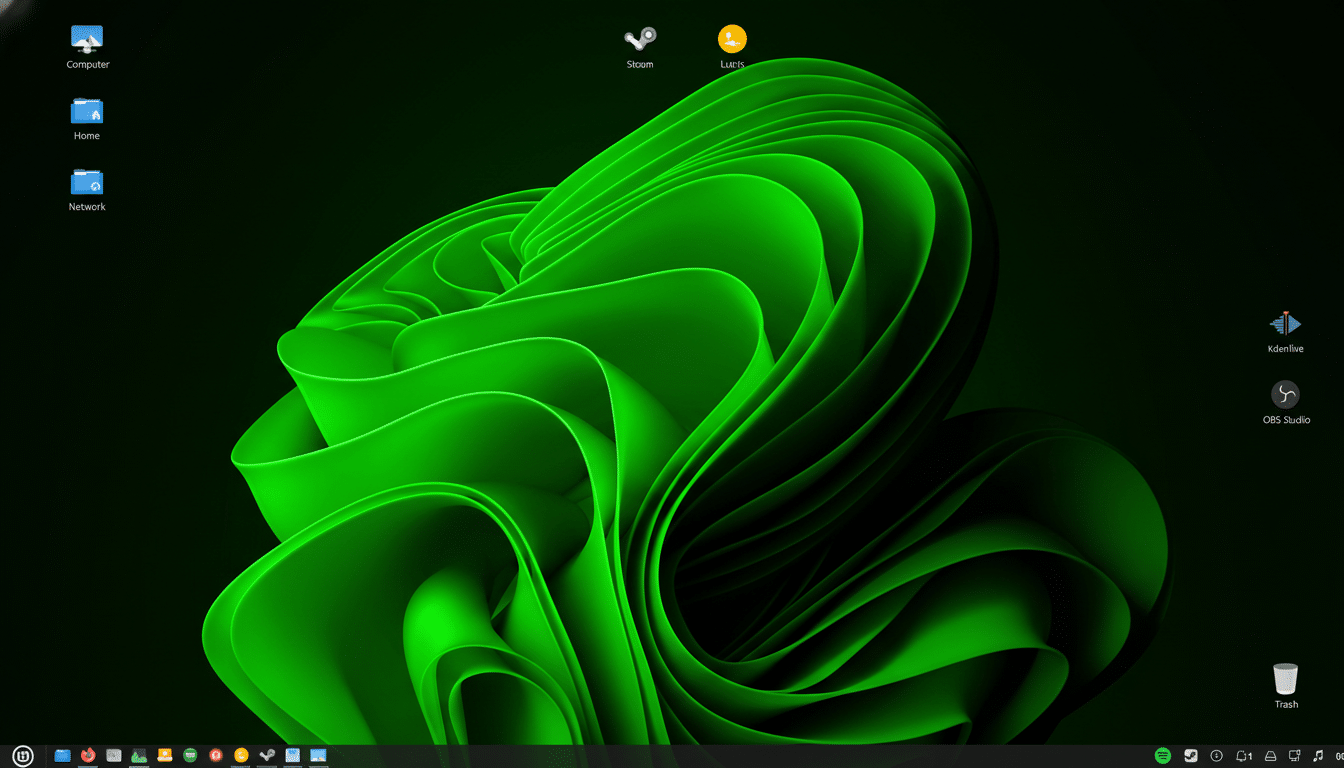The width and height of the screenshot is (1344, 768).
Task: Open Spotify from the system tray
Action: (x=1163, y=755)
